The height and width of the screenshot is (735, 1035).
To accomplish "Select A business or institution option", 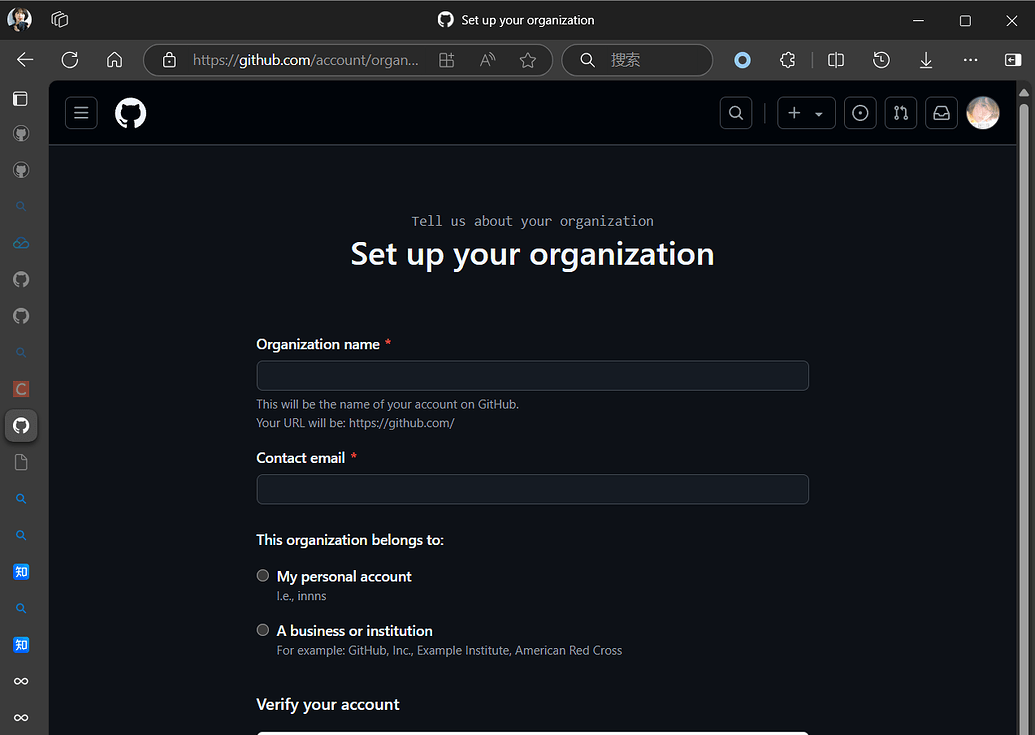I will [x=262, y=630].
